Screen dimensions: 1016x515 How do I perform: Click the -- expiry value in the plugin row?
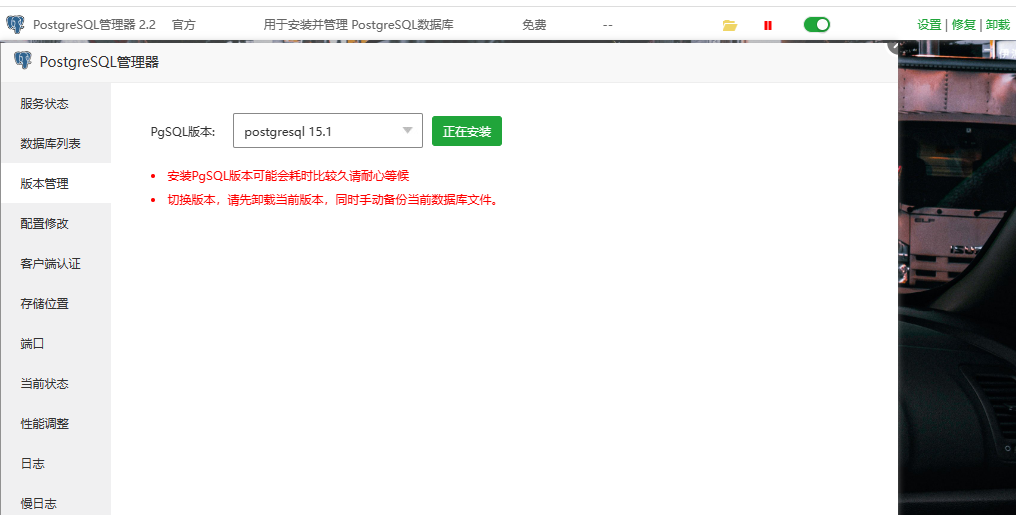coord(607,25)
